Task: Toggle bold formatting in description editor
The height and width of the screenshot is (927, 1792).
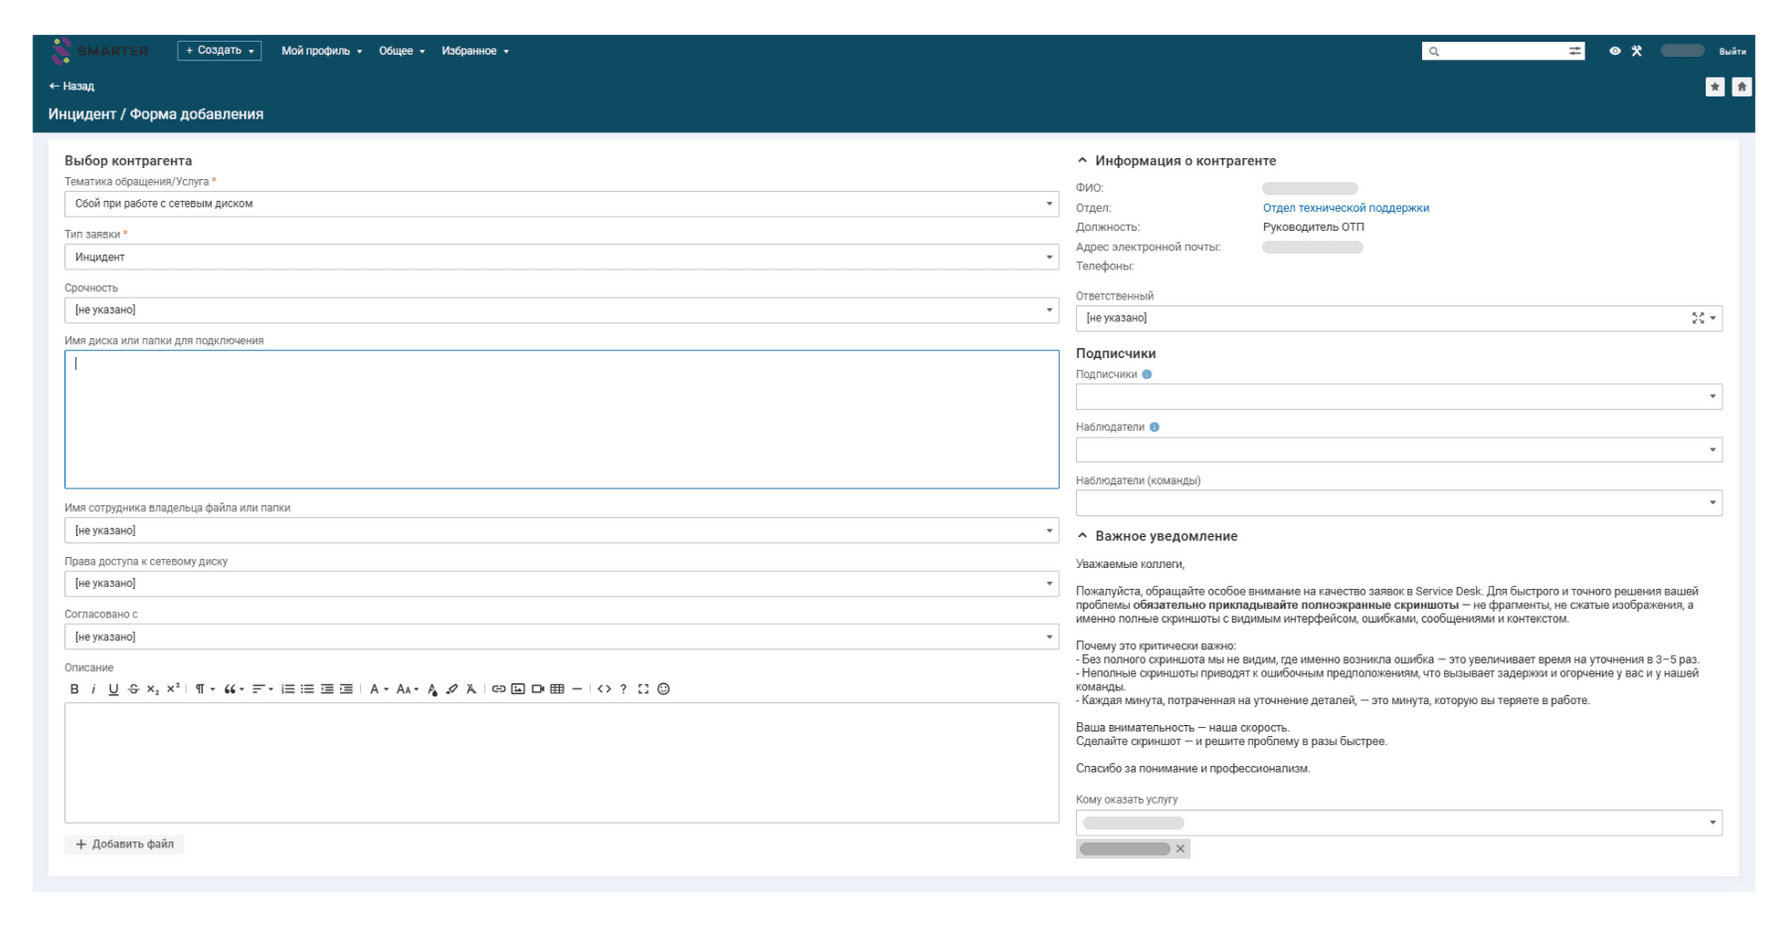Action: tap(74, 689)
